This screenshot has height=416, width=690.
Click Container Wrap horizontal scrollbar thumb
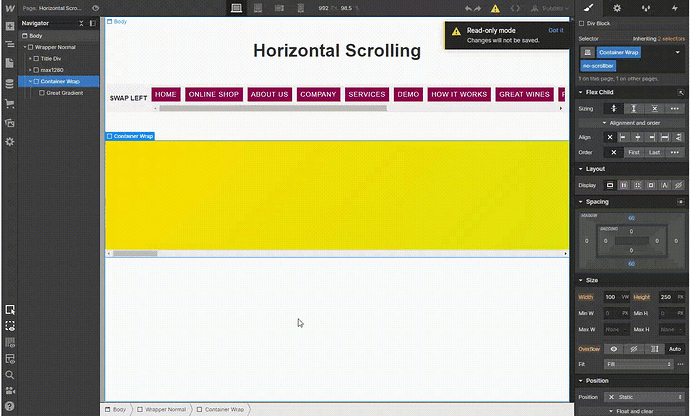(x=135, y=254)
